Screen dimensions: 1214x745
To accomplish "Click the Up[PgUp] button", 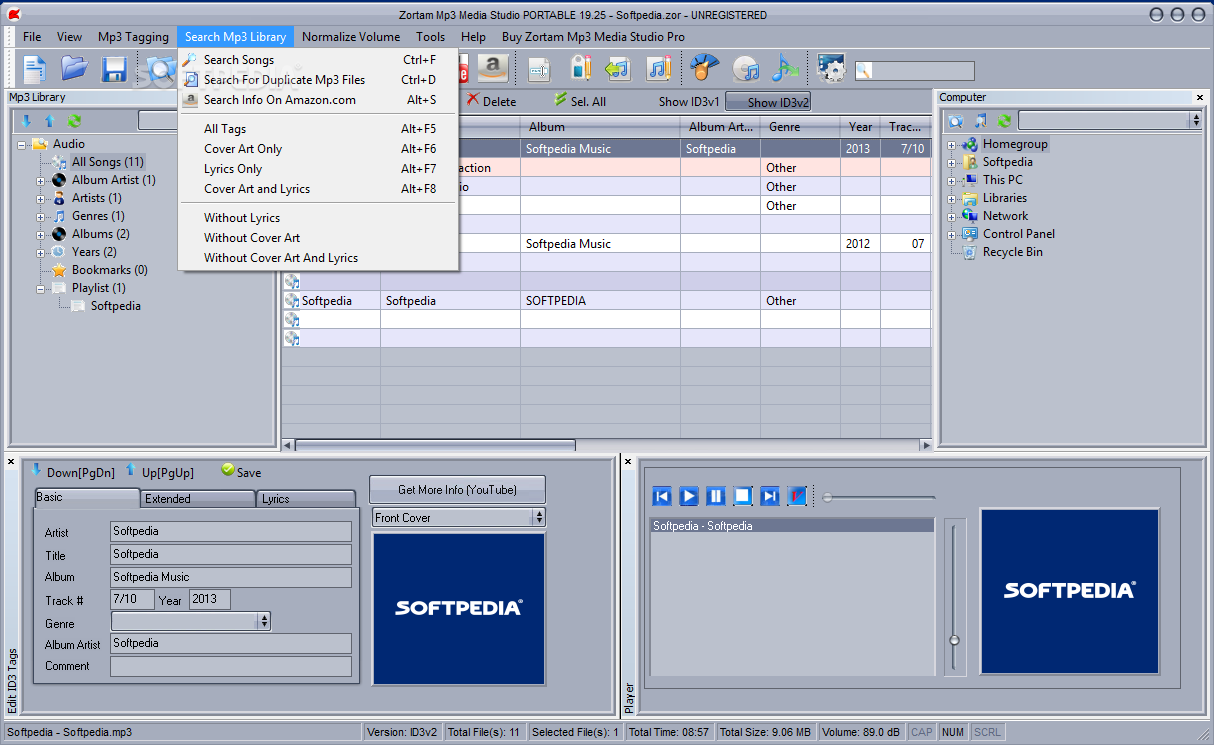I will pos(159,472).
